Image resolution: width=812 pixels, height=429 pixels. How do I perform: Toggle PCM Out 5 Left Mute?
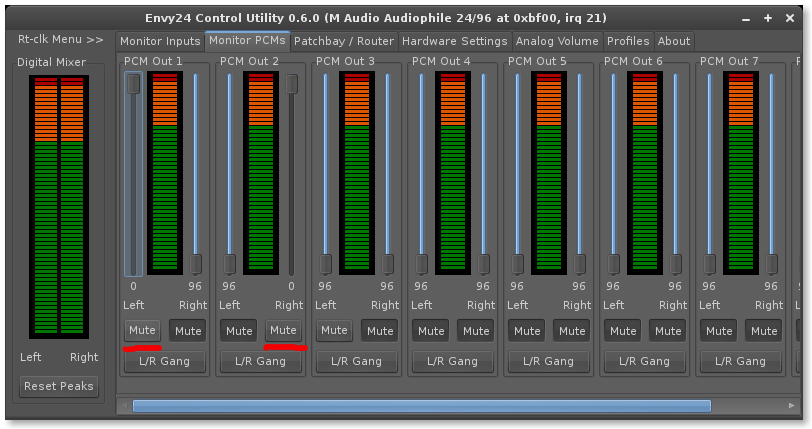527,331
